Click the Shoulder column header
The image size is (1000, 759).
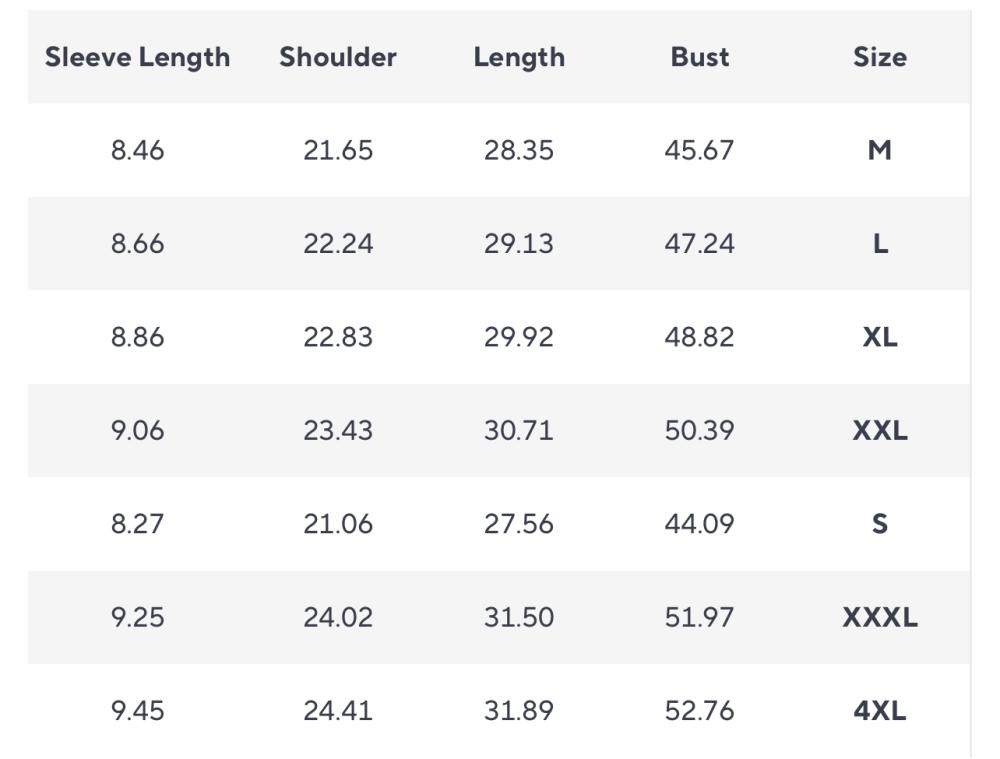(x=338, y=57)
